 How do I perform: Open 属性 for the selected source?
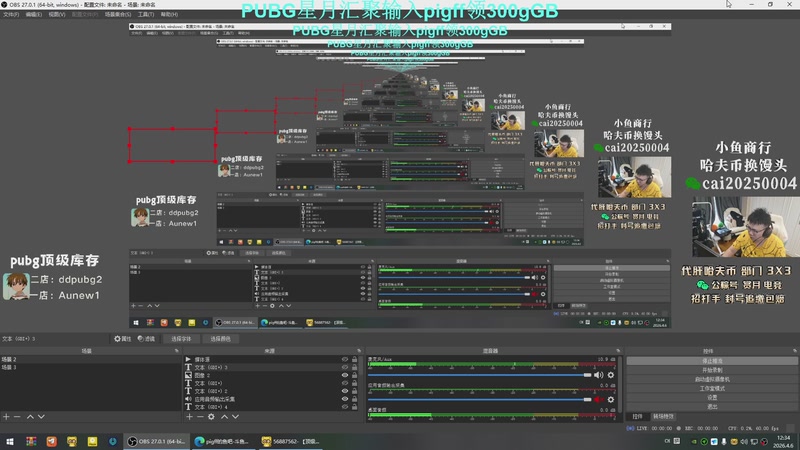click(x=122, y=339)
